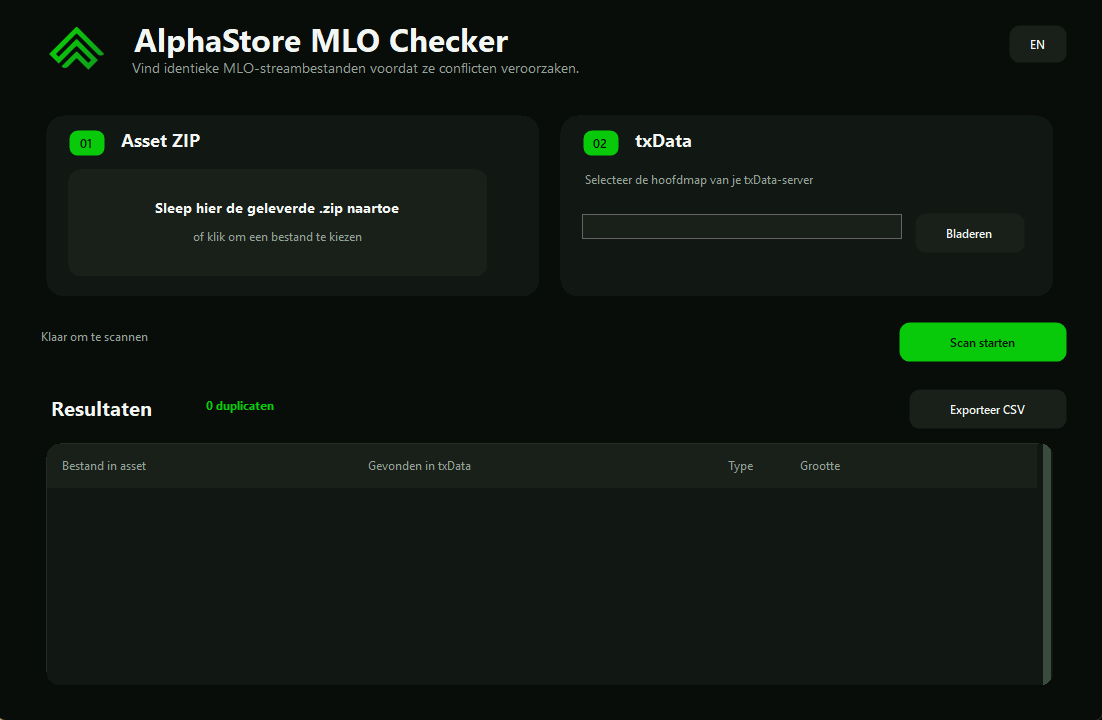1102x720 pixels.
Task: Click the txData folder path input field
Action: (741, 226)
